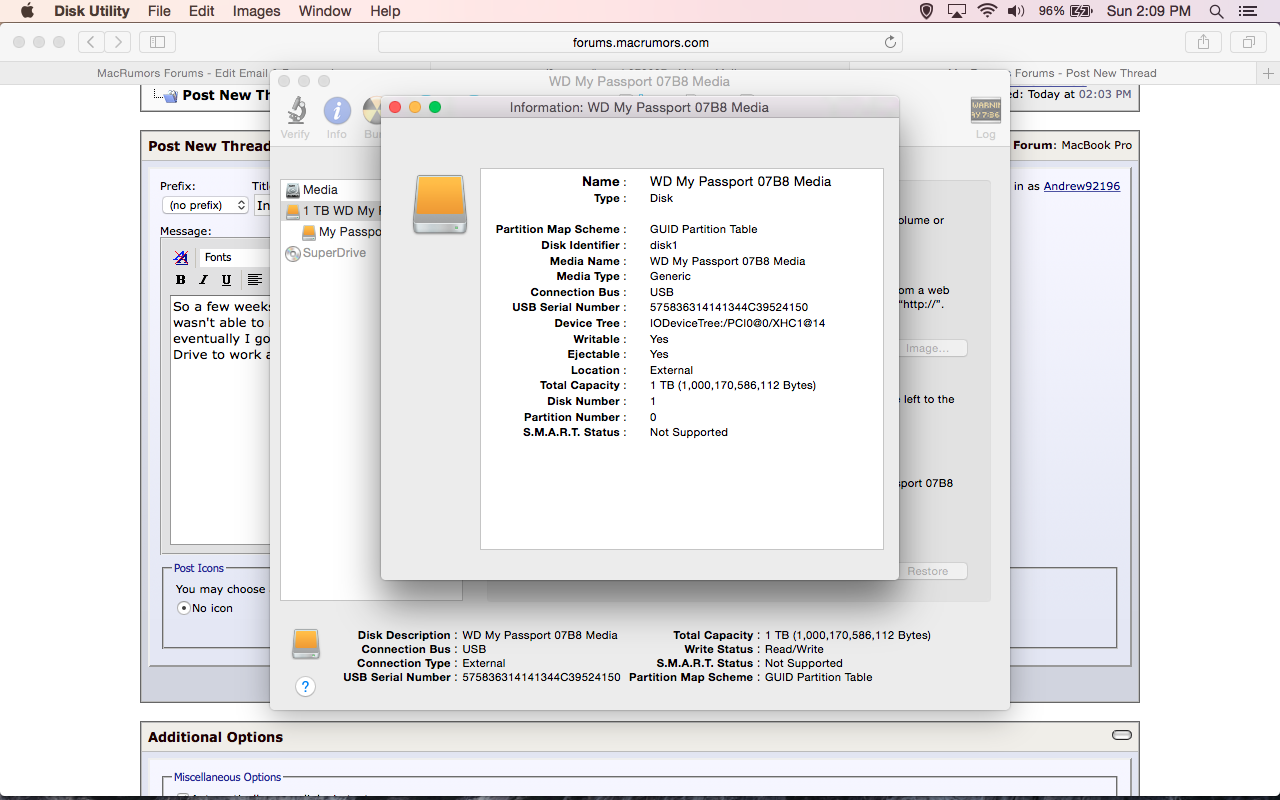Collapse the Additional Options section
Screen dimensions: 1280x800
tap(1122, 735)
